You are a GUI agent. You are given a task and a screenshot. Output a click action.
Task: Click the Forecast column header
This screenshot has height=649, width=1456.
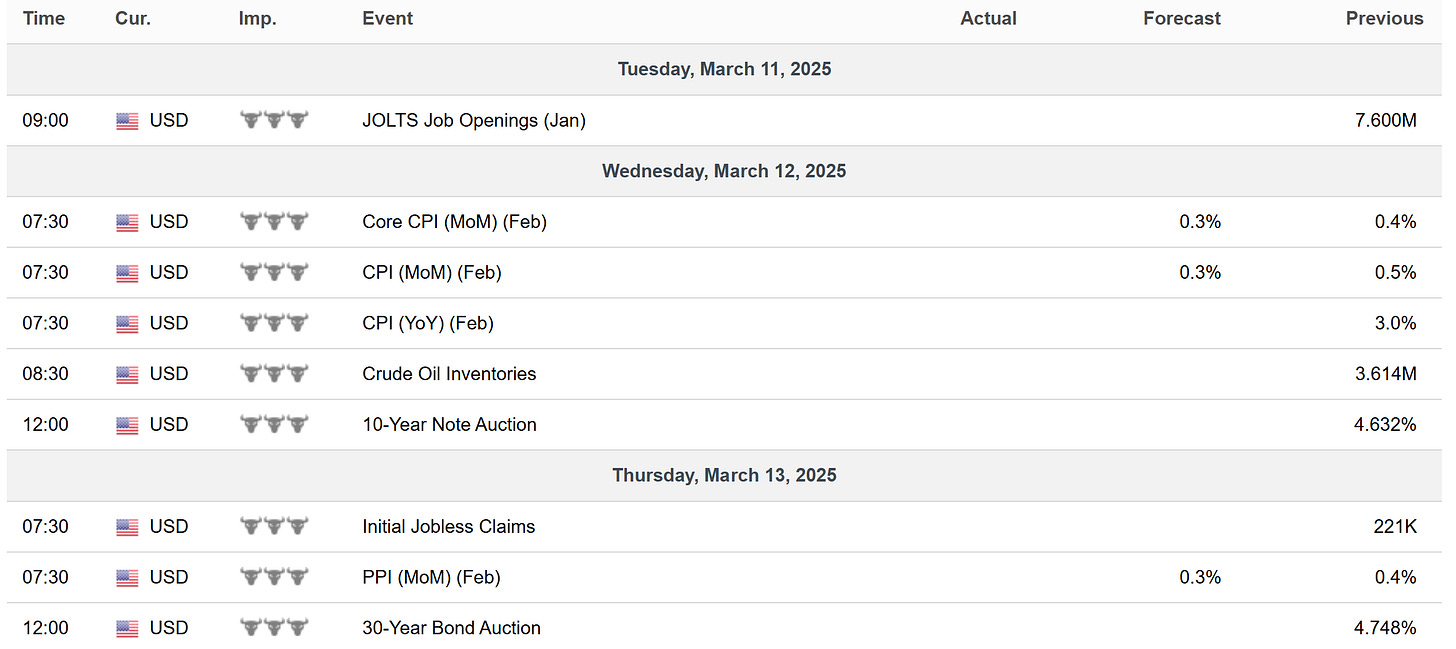pyautogui.click(x=1182, y=19)
